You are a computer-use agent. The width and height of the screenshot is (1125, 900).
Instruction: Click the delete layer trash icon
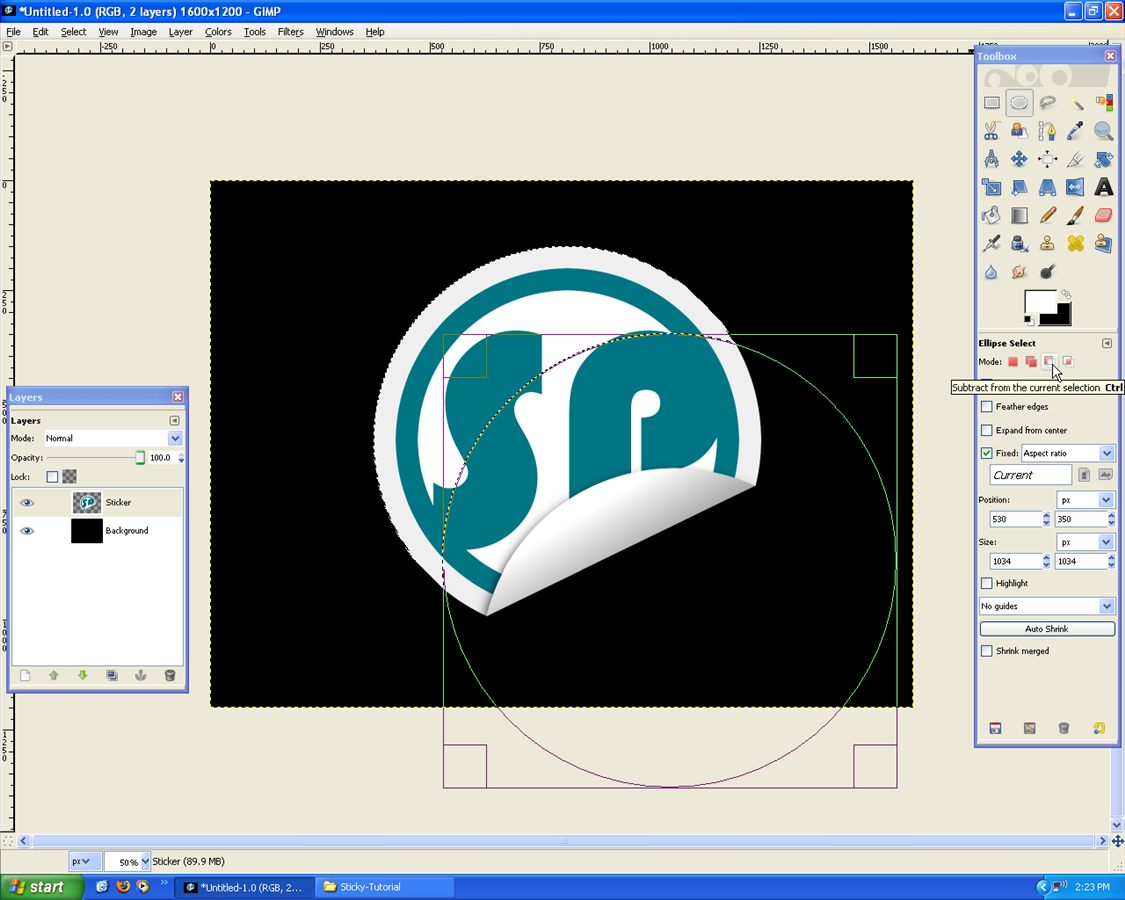pos(170,675)
